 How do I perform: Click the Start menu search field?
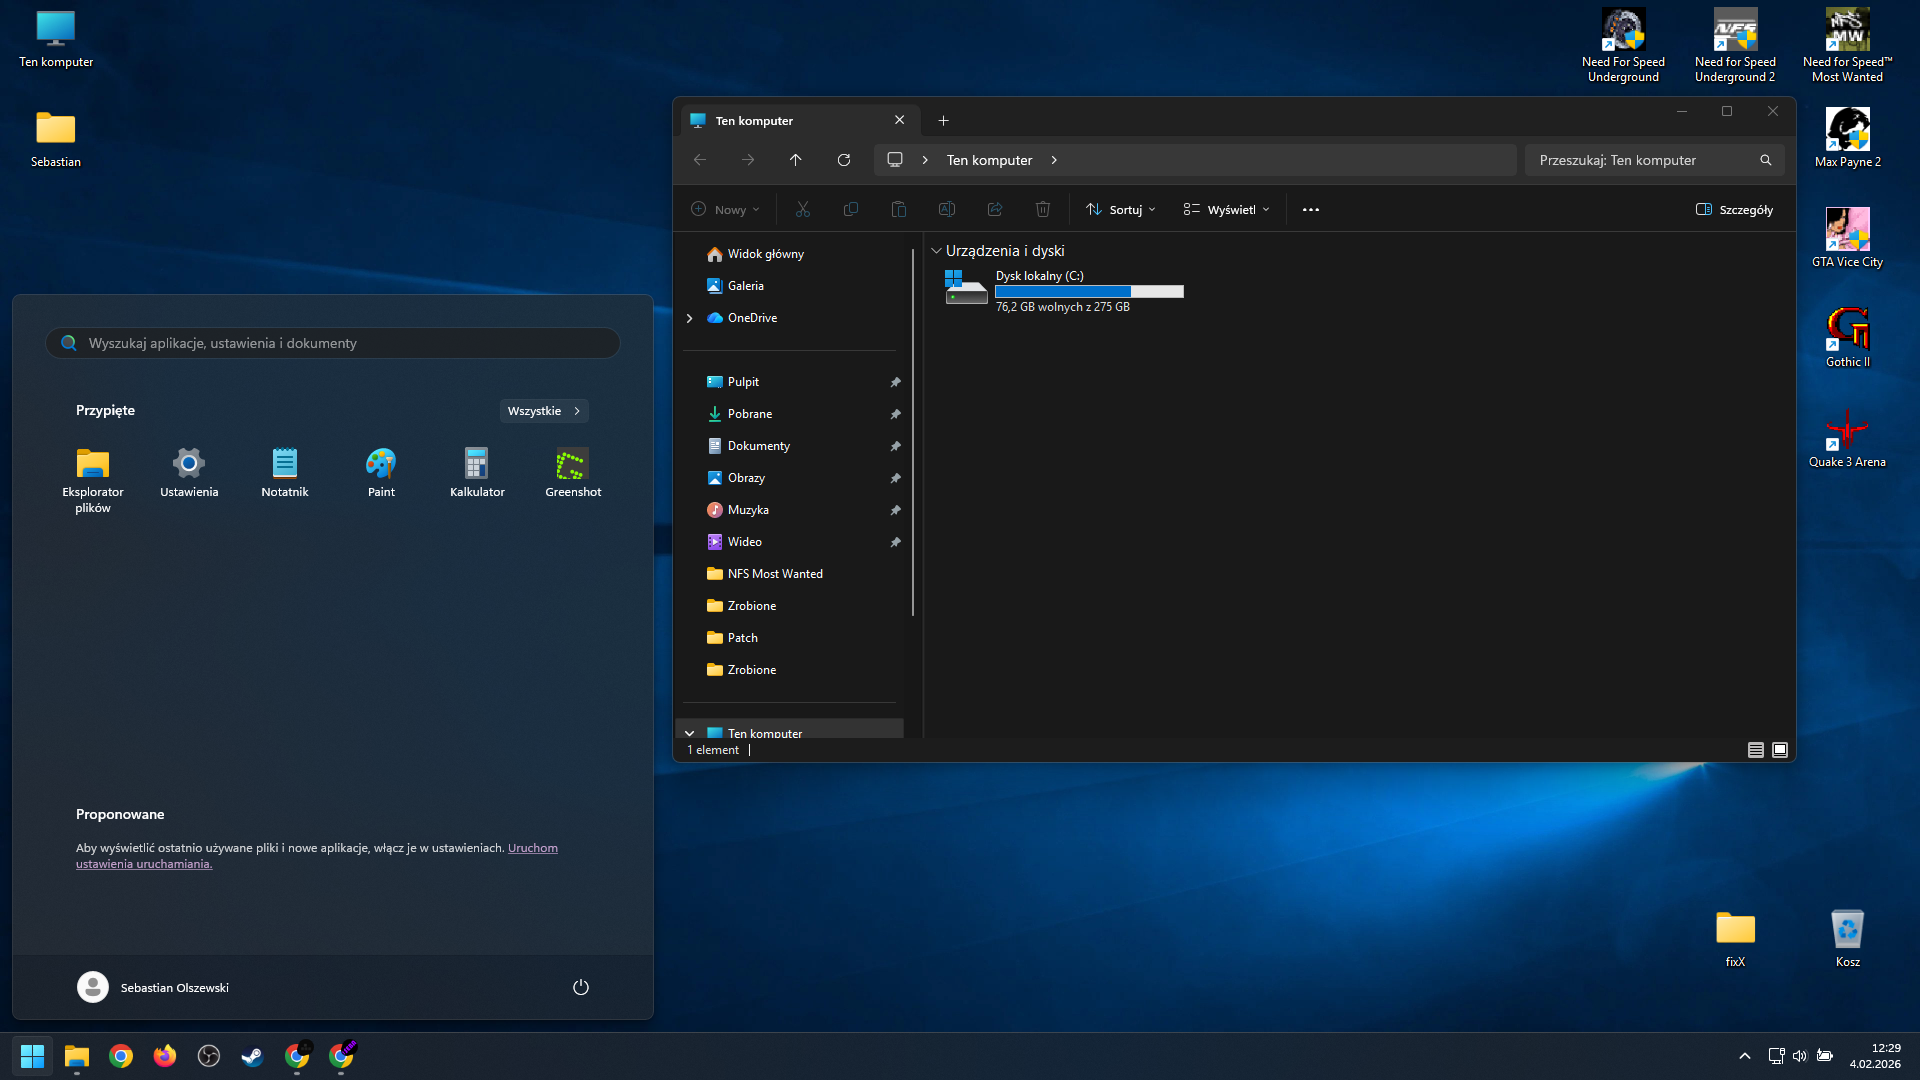pyautogui.click(x=333, y=343)
